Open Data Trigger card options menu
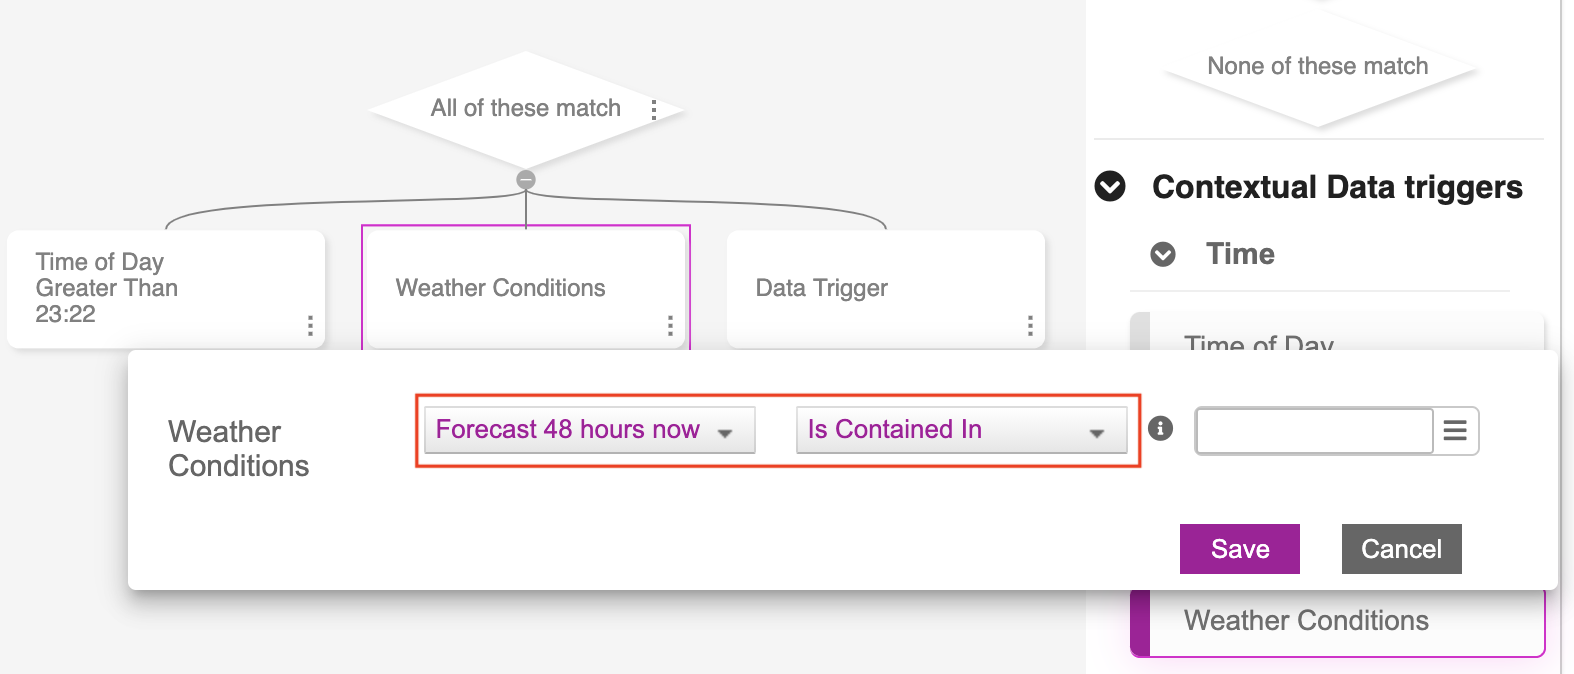Screen dimensions: 1574x674 pyautogui.click(x=1030, y=325)
